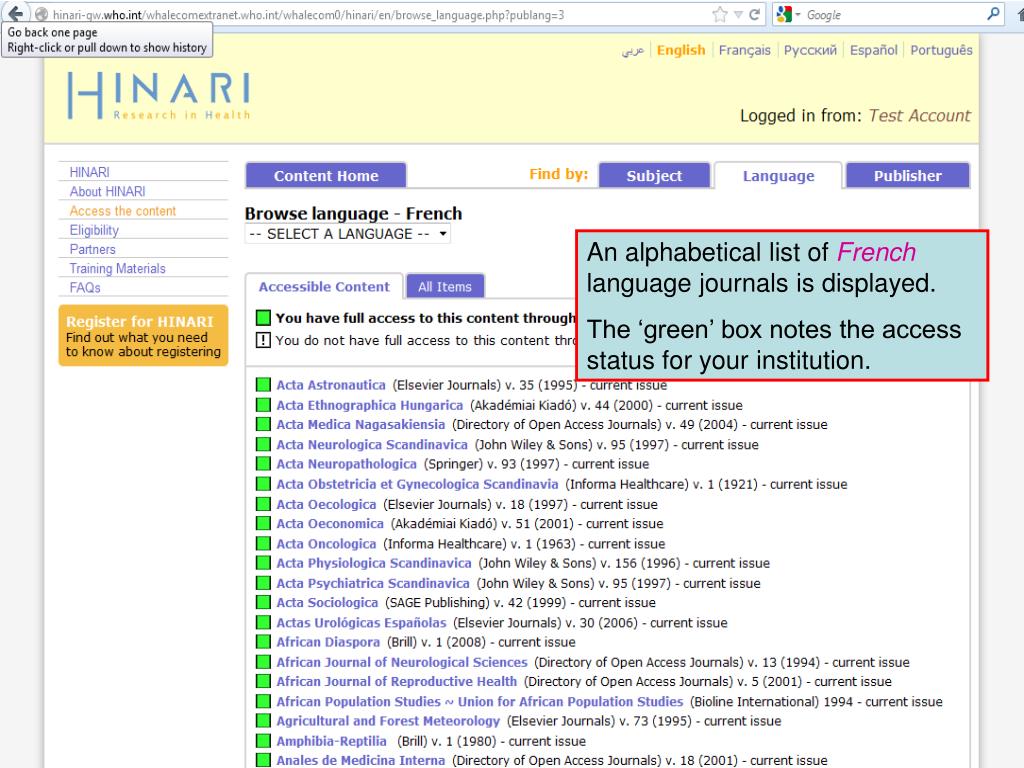Click the reload page icon
The width and height of the screenshot is (1024, 768).
(754, 14)
